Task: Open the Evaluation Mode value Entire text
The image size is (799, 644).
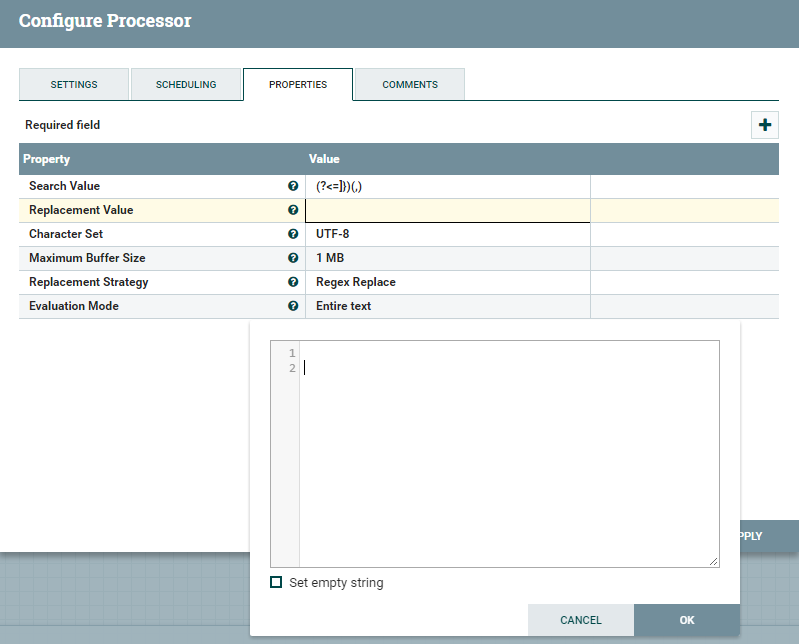Action: pyautogui.click(x=447, y=306)
